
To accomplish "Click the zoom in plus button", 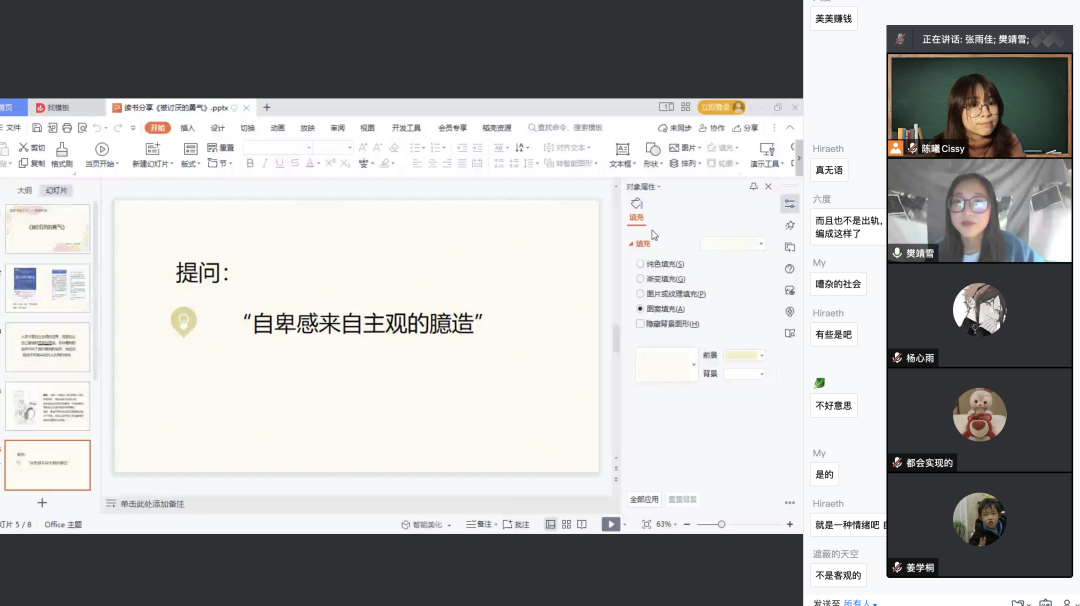I will pyautogui.click(x=790, y=525).
